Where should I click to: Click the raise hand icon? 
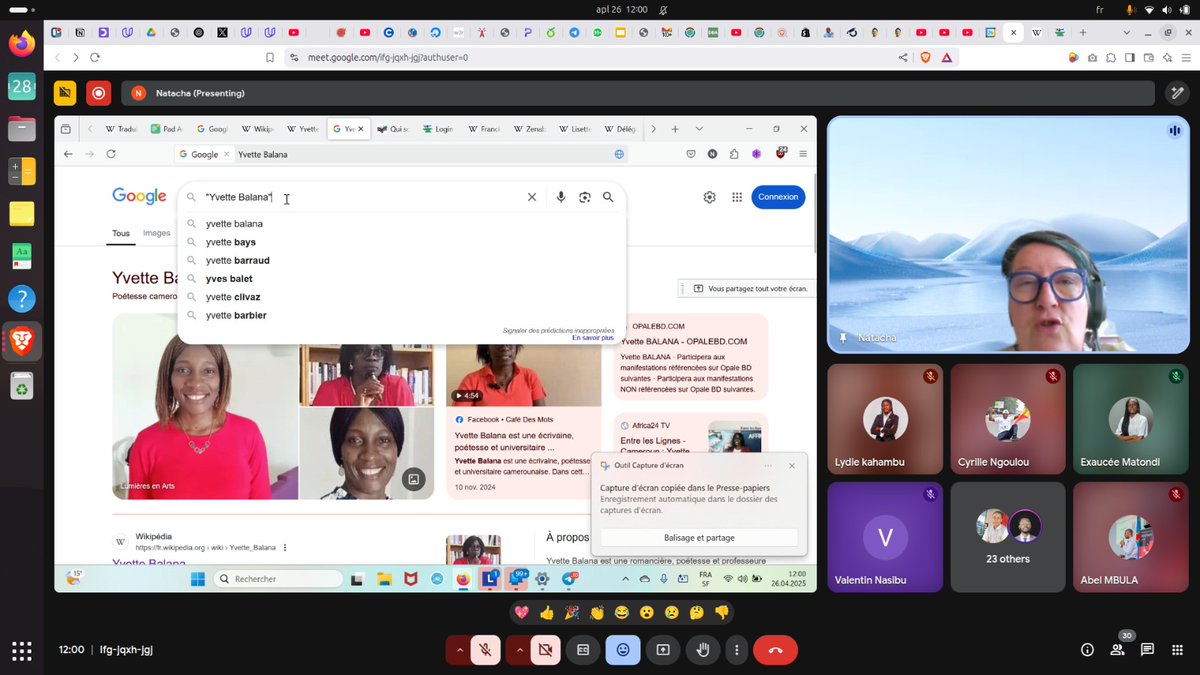click(x=702, y=649)
